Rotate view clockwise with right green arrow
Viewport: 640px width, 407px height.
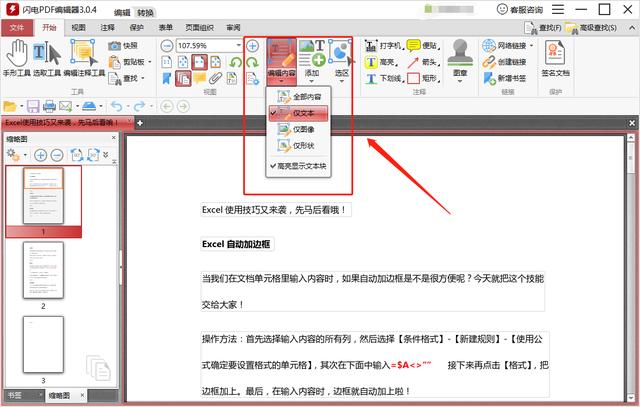click(x=252, y=62)
